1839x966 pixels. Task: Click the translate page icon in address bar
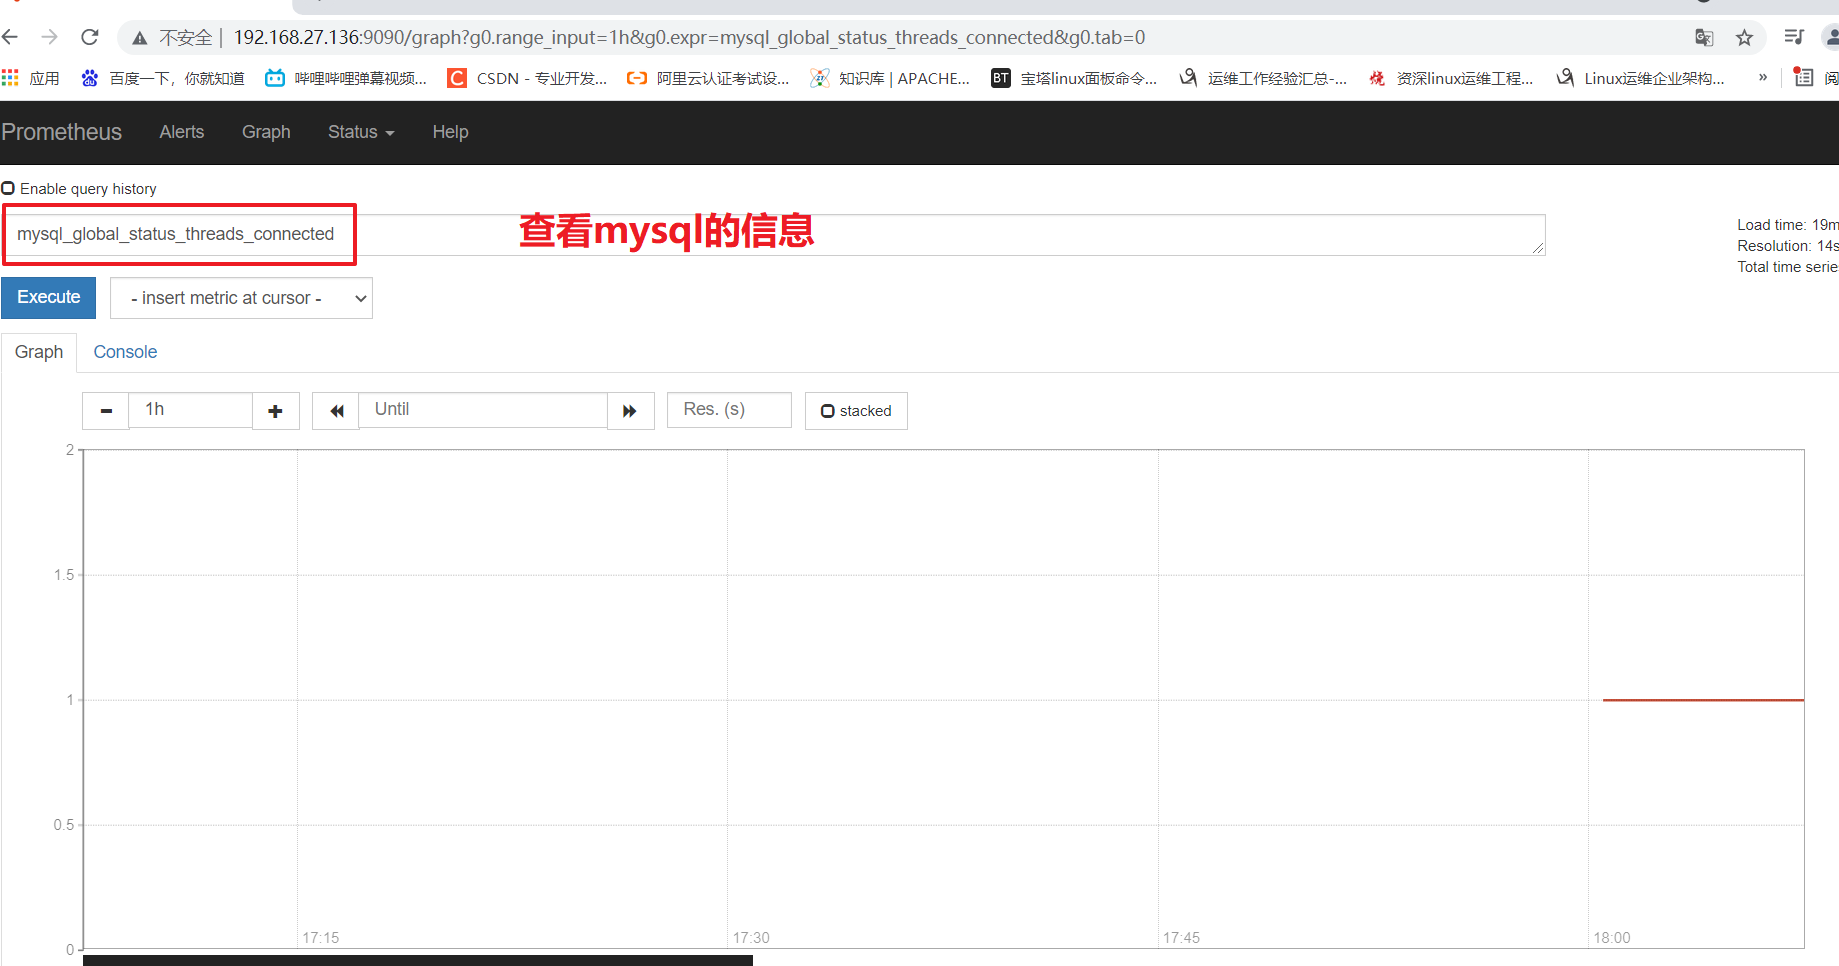[1704, 38]
